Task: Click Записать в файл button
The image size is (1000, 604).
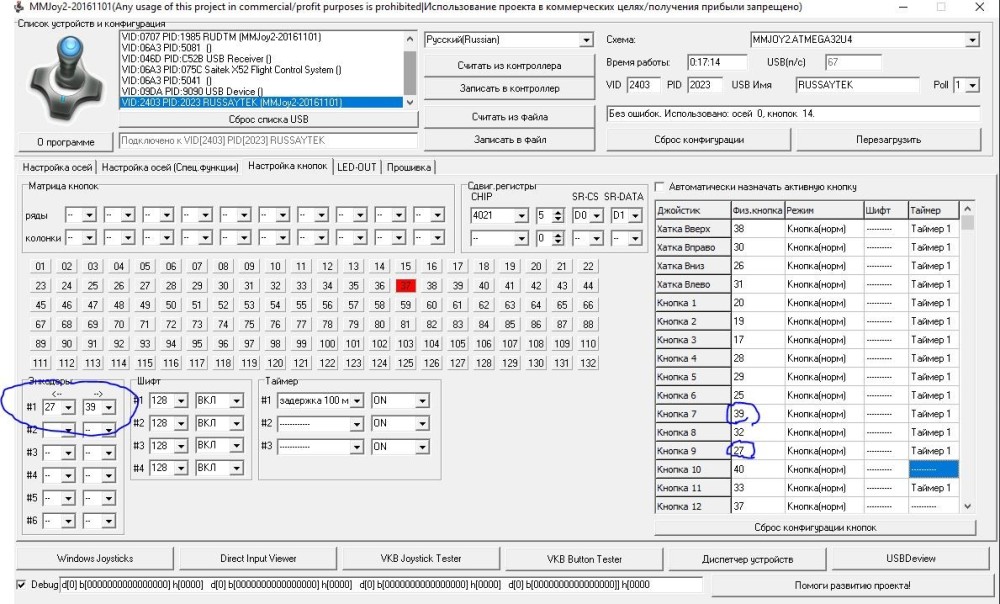Action: (509, 140)
